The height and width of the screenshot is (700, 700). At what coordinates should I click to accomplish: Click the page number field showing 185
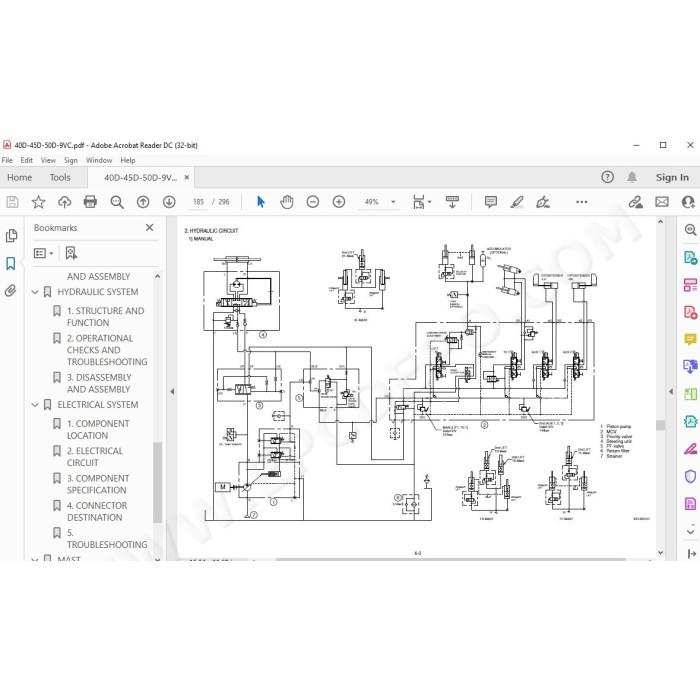point(198,202)
